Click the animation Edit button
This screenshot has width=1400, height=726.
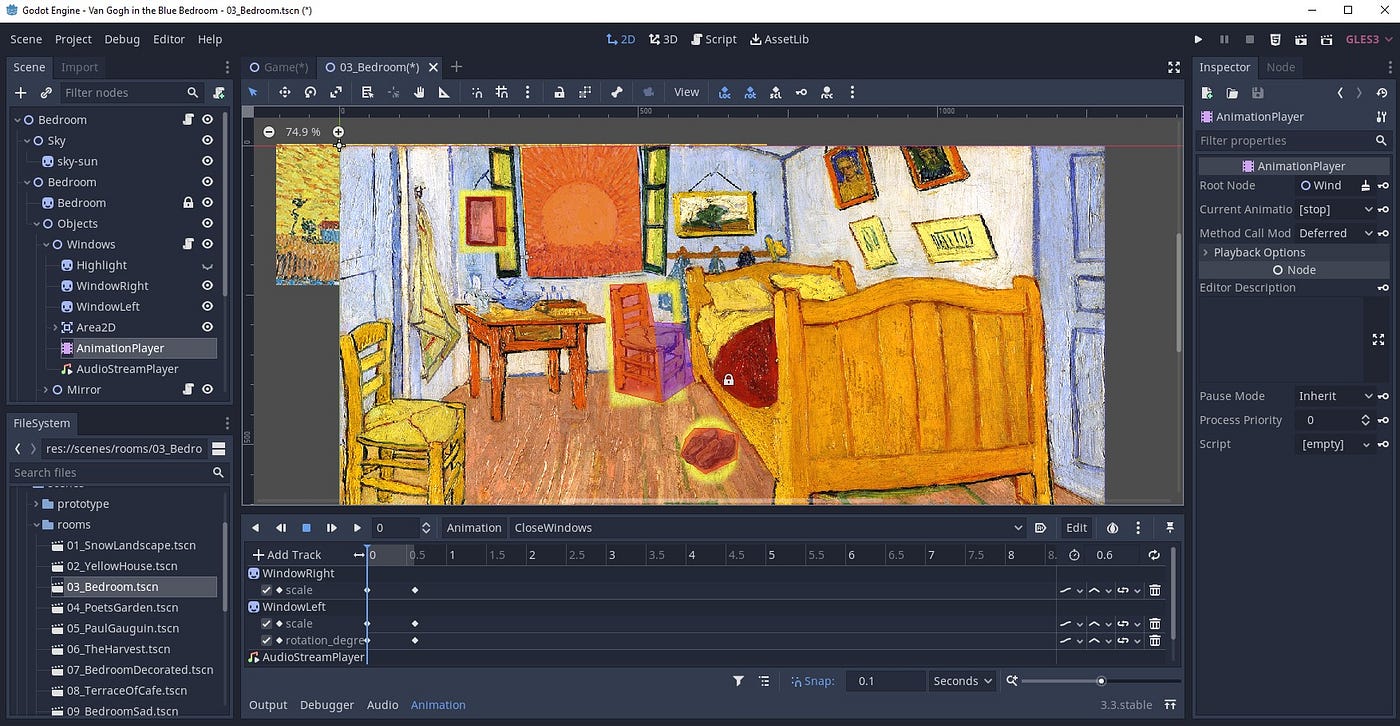pyautogui.click(x=1076, y=528)
